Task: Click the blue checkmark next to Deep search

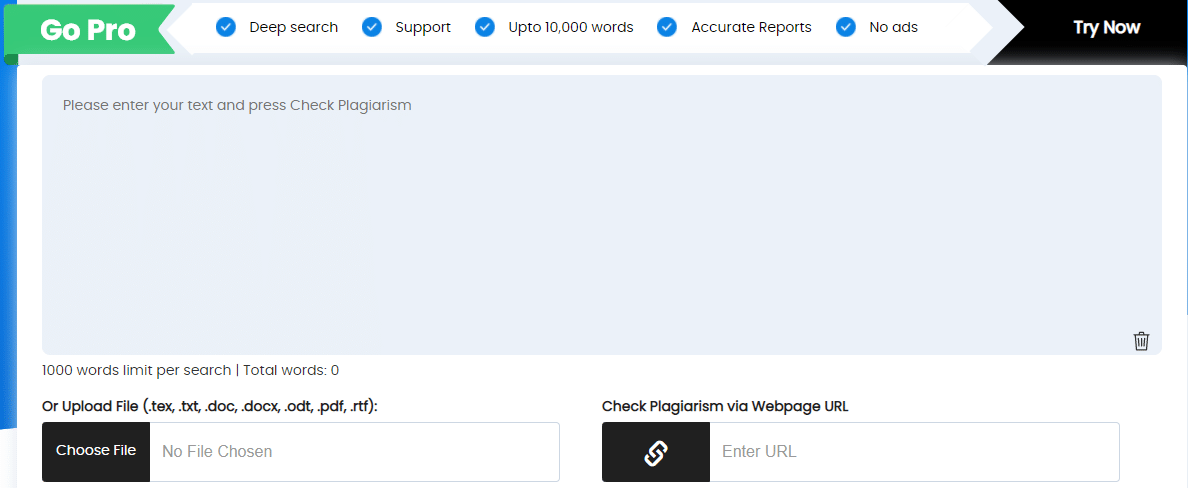Action: click(226, 27)
